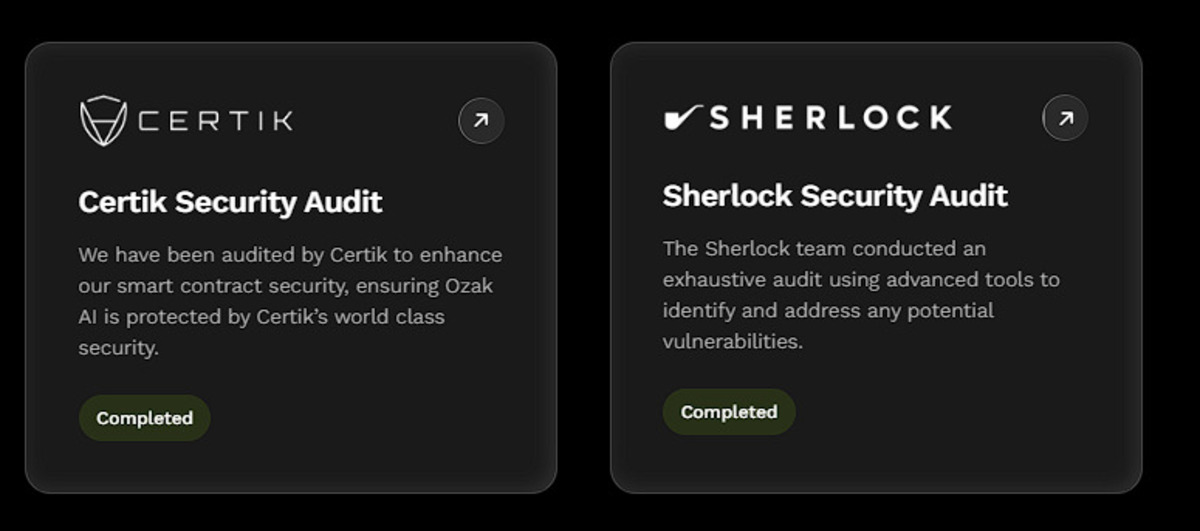Click the Completed badge on Certik card
The height and width of the screenshot is (531, 1200).
click(x=145, y=418)
